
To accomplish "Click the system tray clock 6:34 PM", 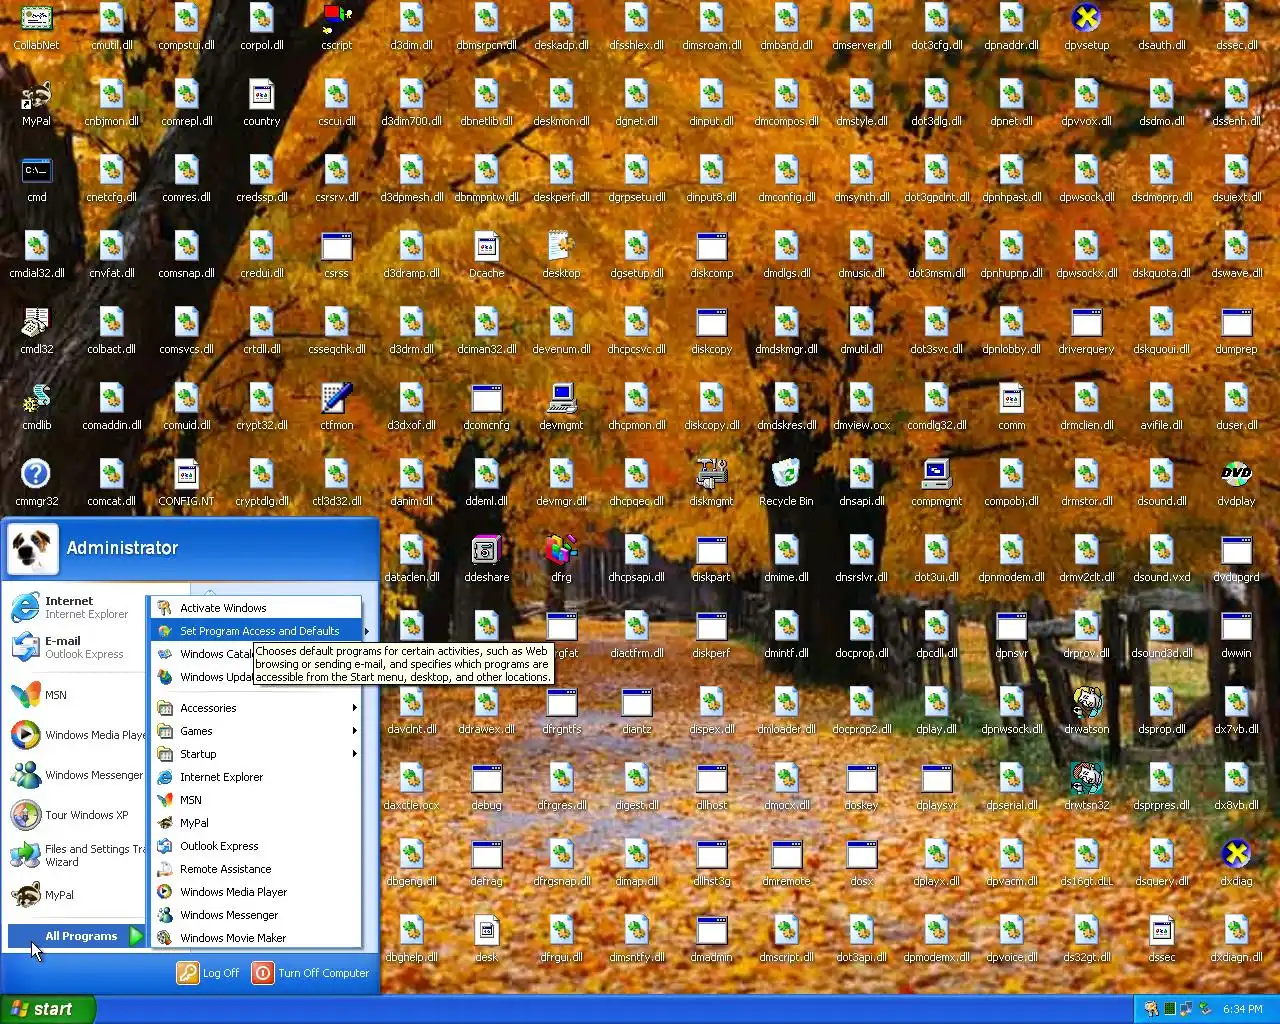I will (1242, 1009).
